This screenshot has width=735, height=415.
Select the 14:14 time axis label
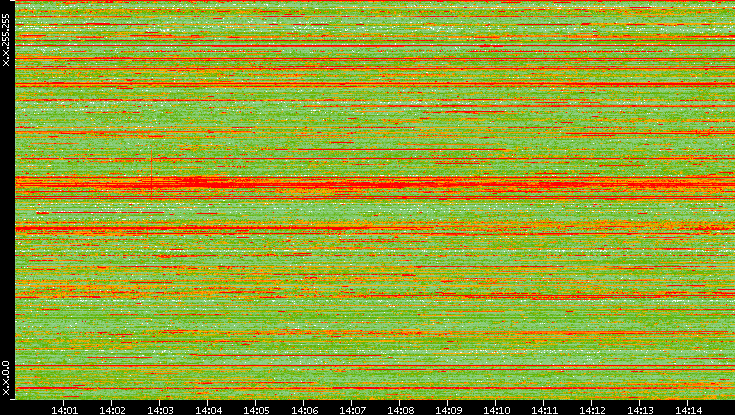point(688,410)
